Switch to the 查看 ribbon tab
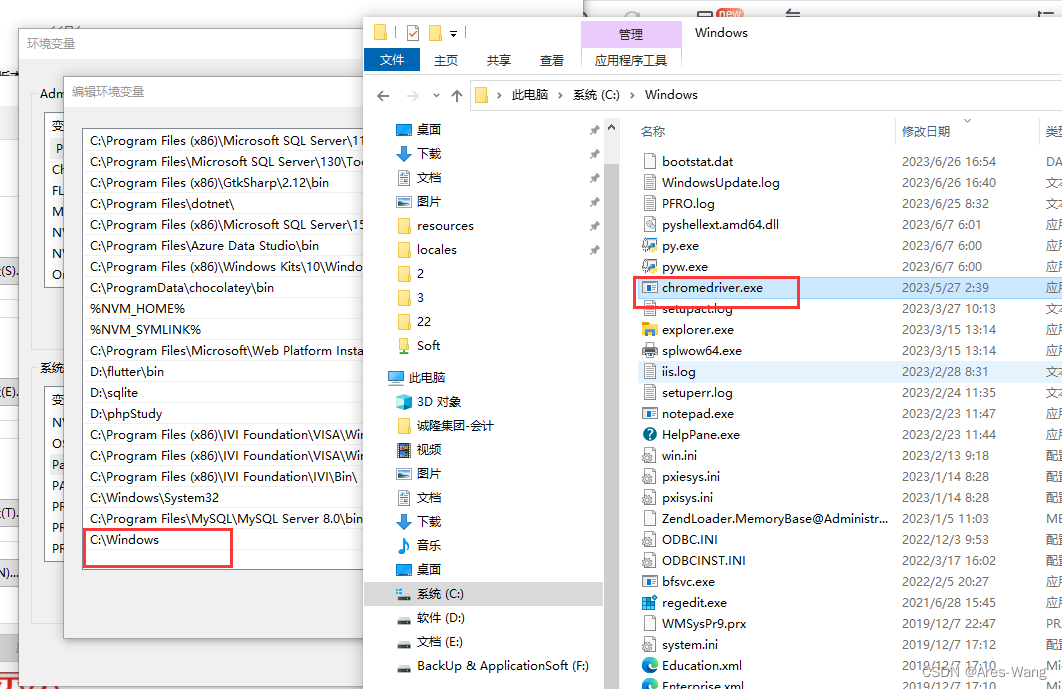Viewport: 1062px width, 689px height. point(551,60)
